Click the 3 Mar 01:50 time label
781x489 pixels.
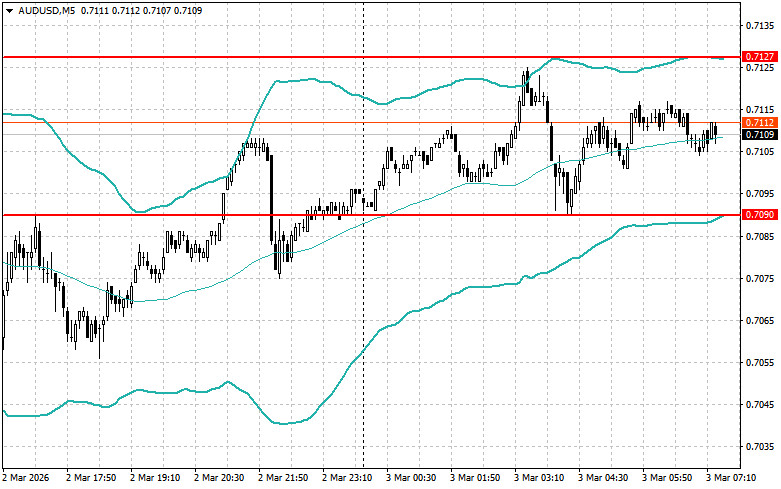click(475, 478)
